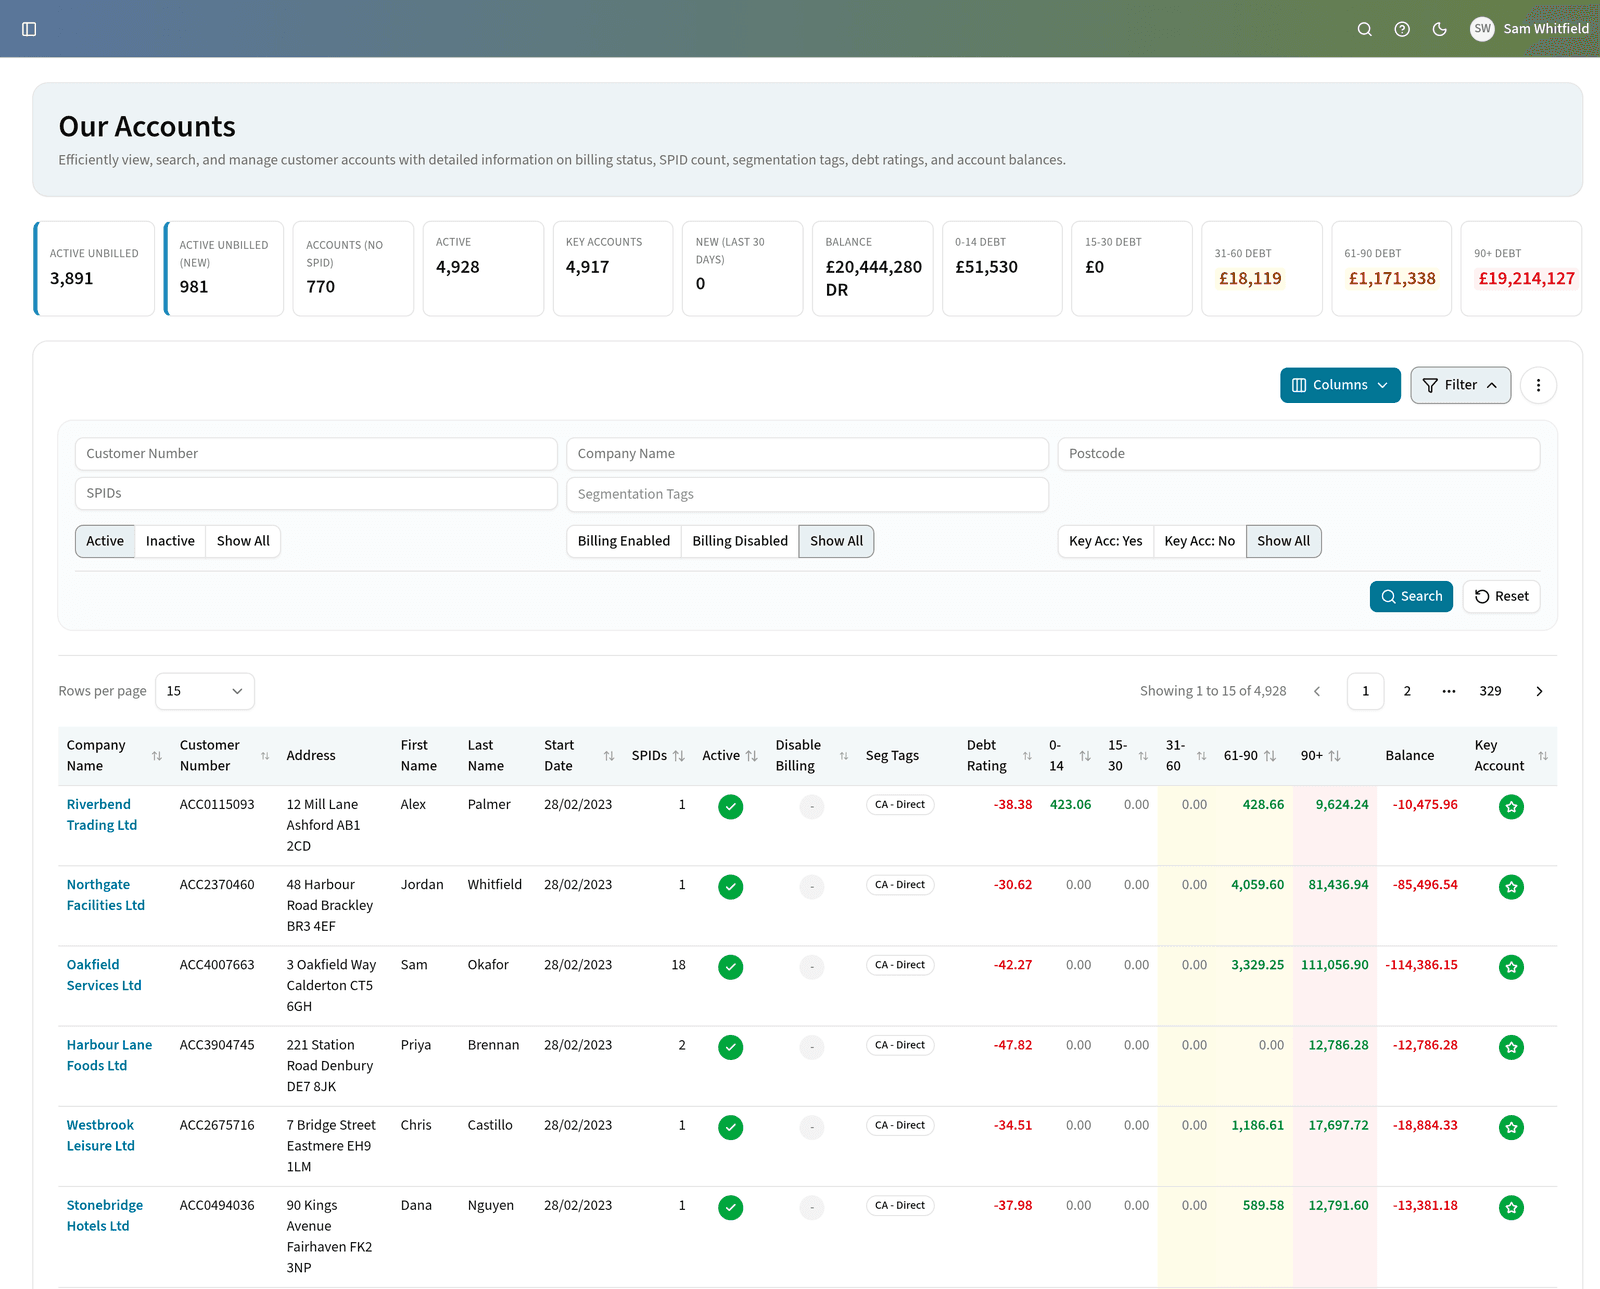This screenshot has width=1600, height=1289.
Task: Select Key Acc: Yes filter
Action: [1105, 541]
